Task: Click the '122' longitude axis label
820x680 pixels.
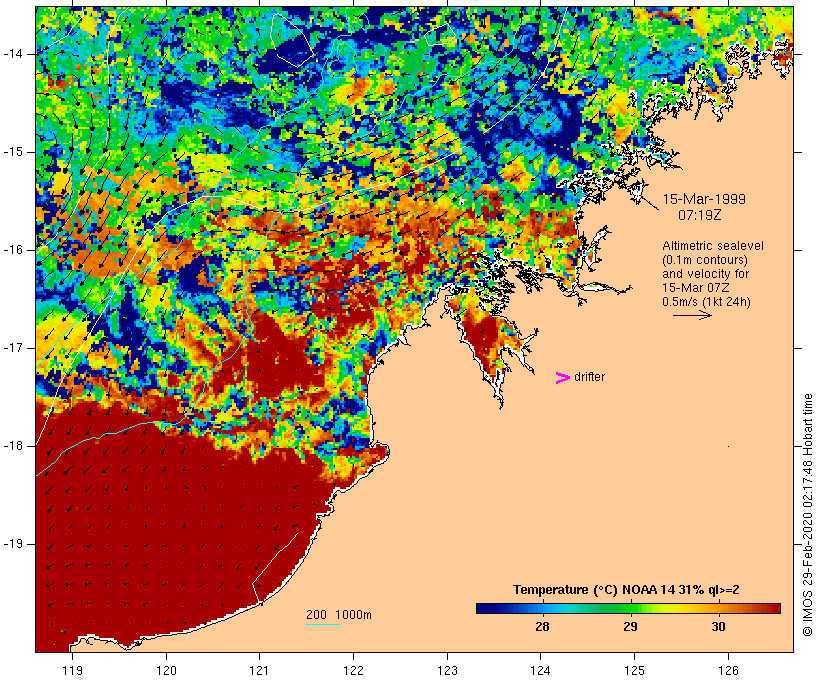Action: coord(354,670)
